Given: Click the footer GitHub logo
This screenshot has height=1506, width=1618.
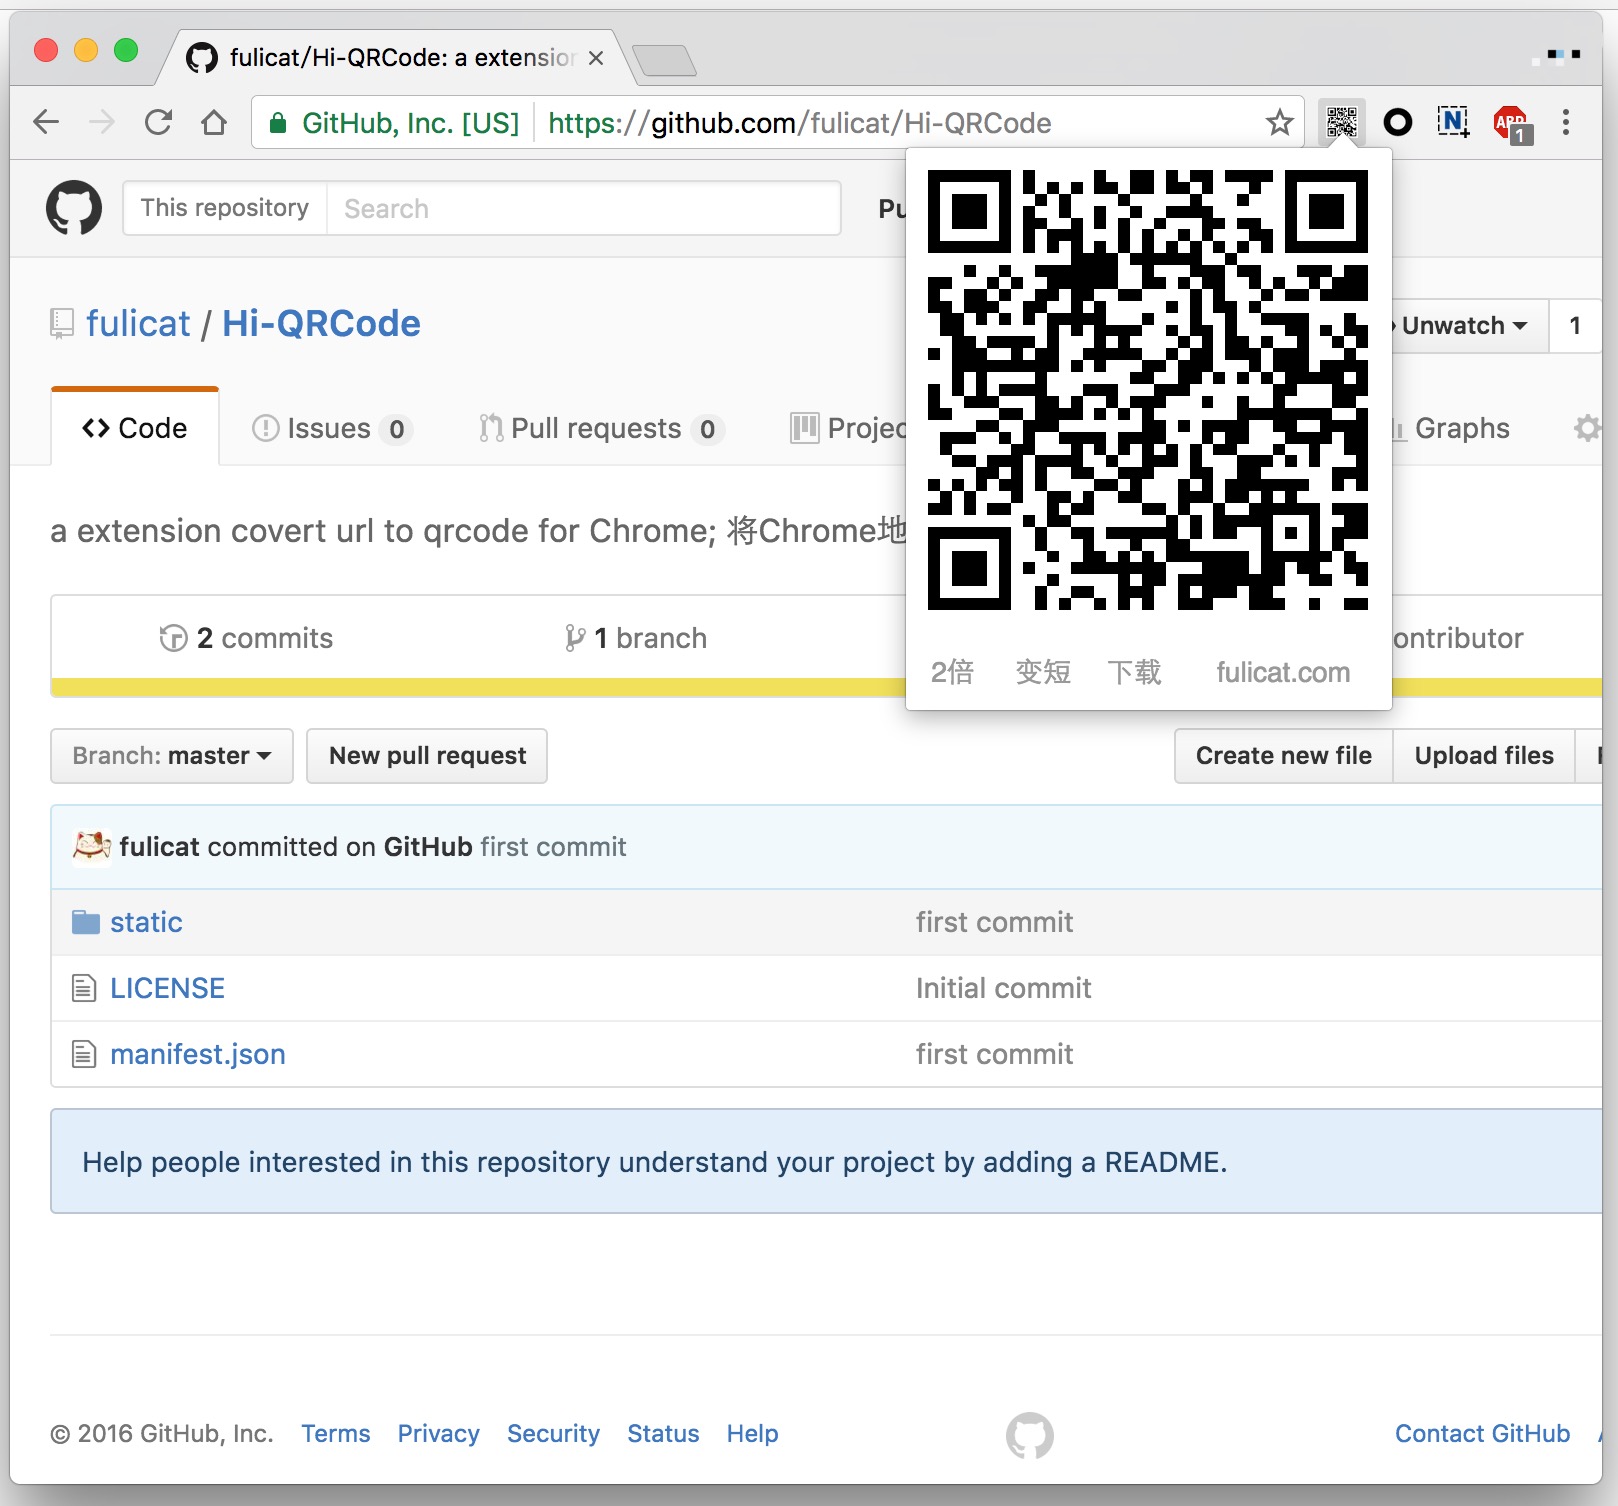Looking at the screenshot, I should click(x=1030, y=1435).
